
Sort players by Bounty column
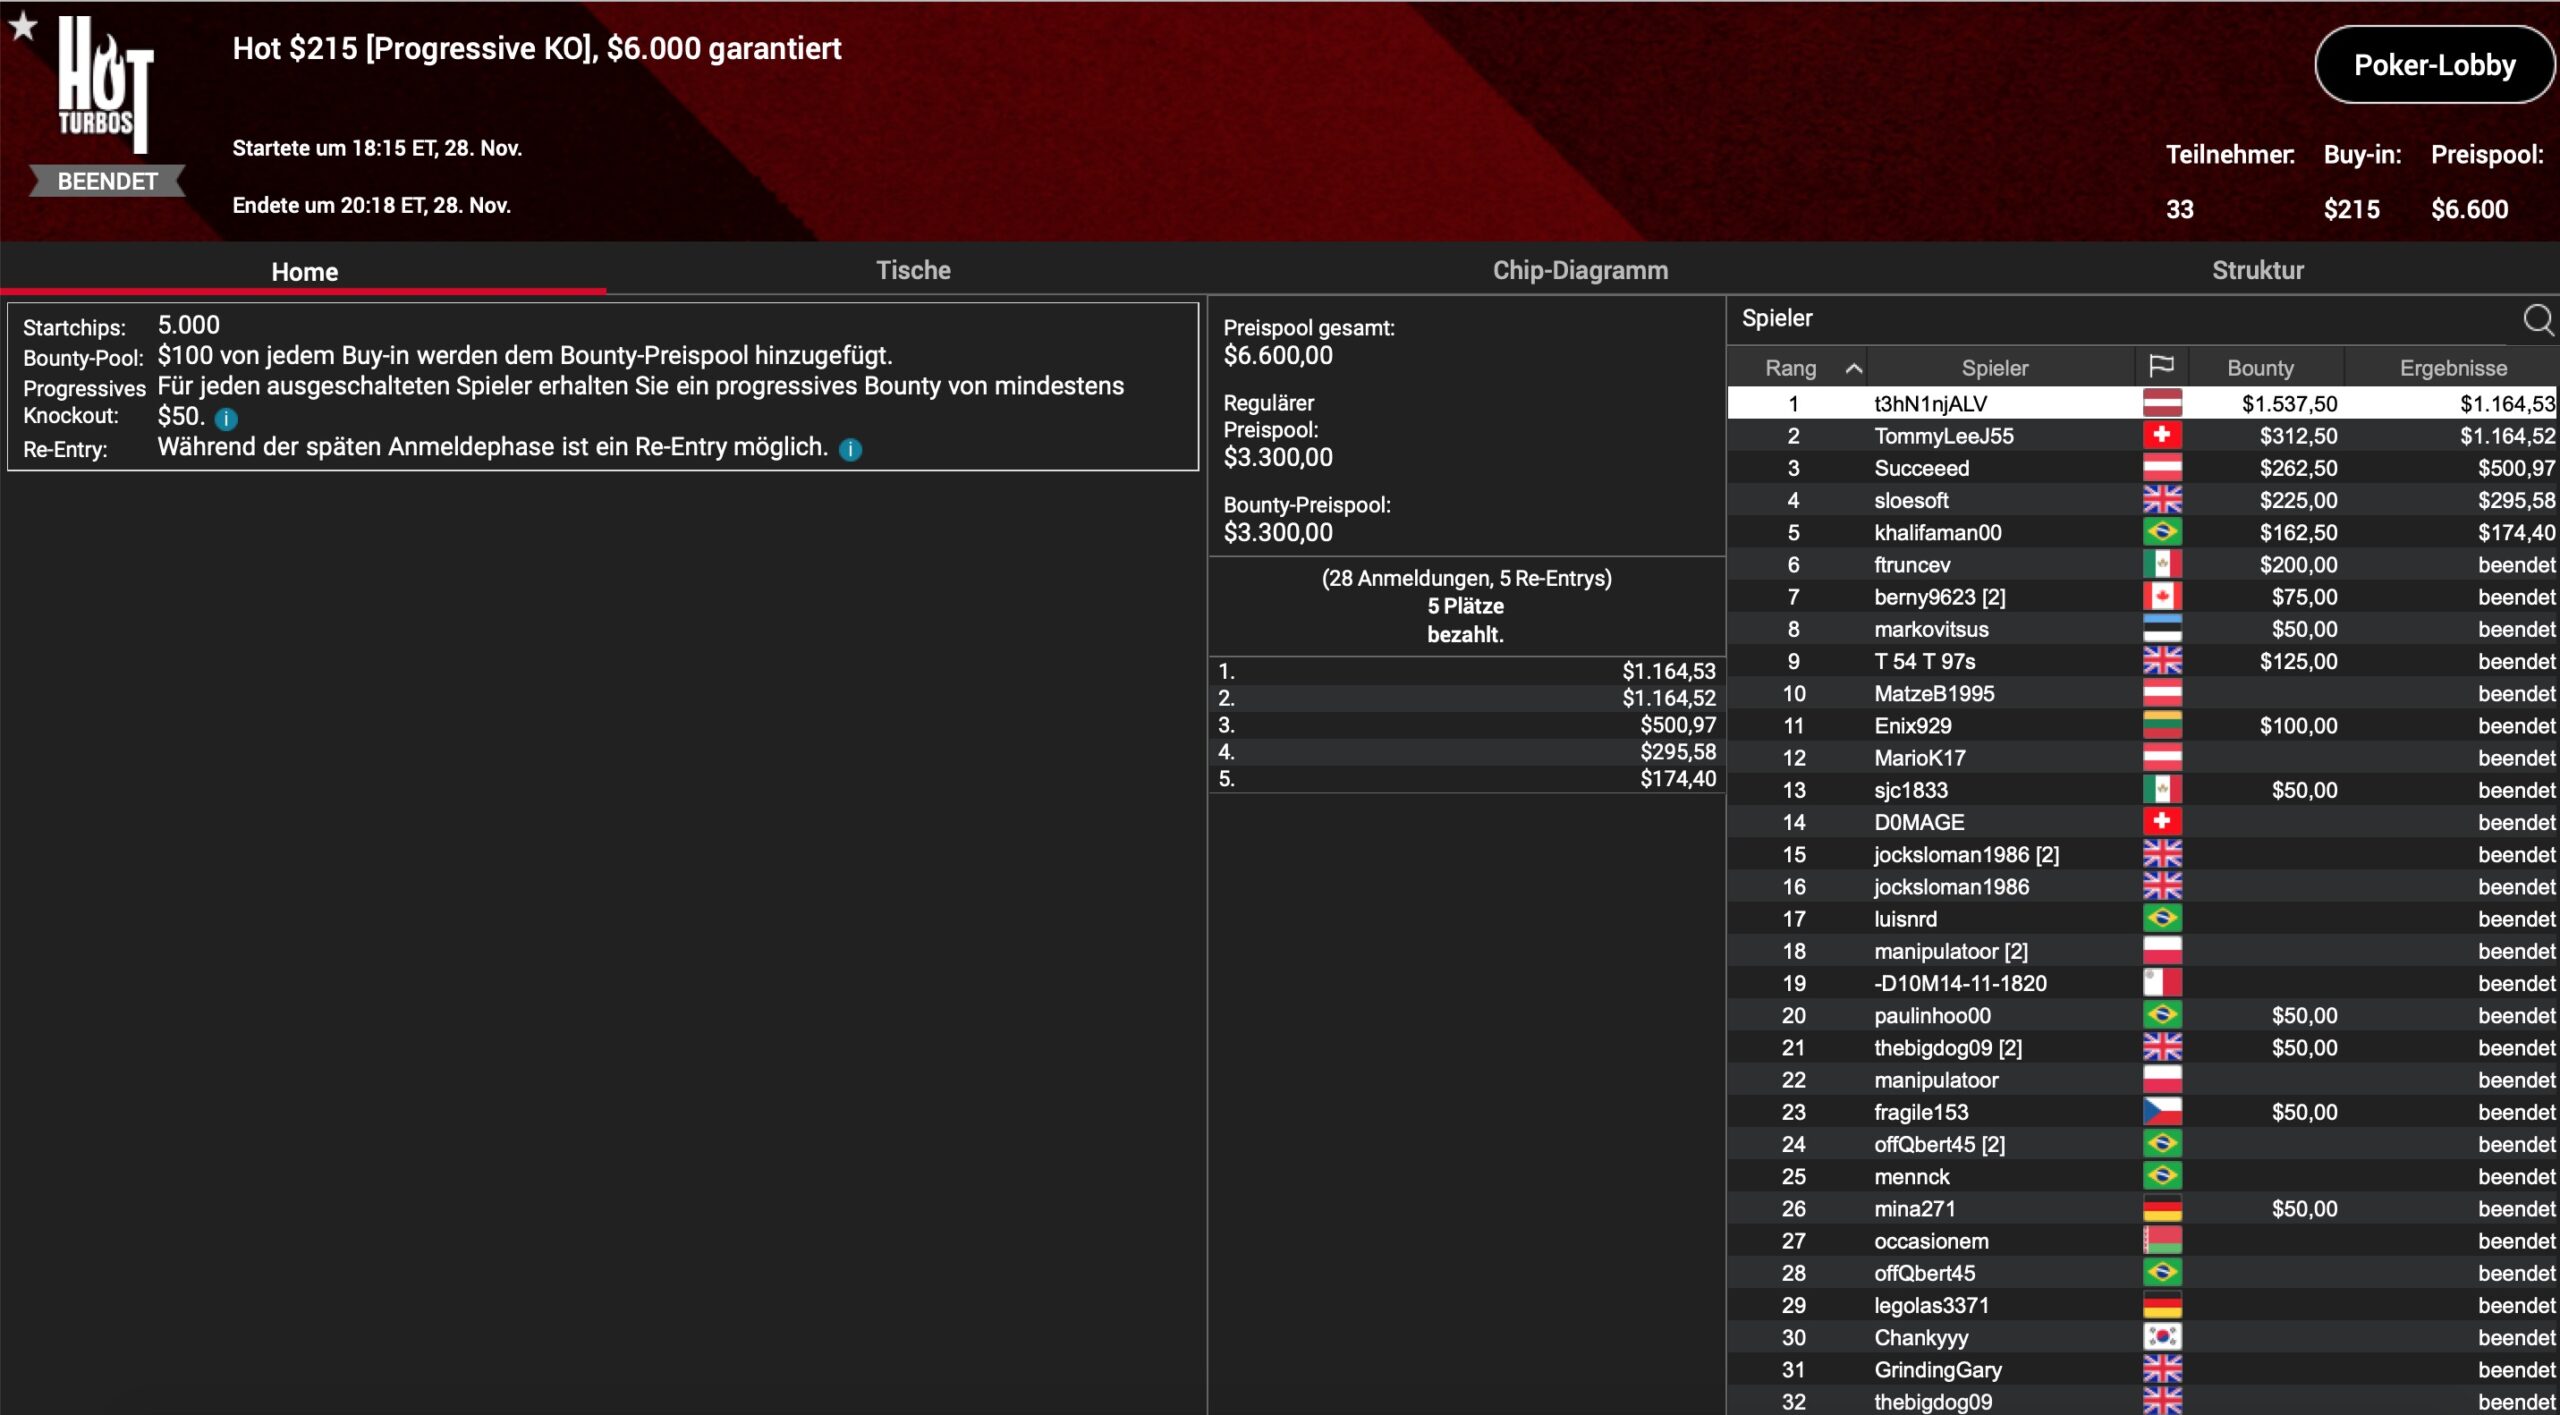2260,368
